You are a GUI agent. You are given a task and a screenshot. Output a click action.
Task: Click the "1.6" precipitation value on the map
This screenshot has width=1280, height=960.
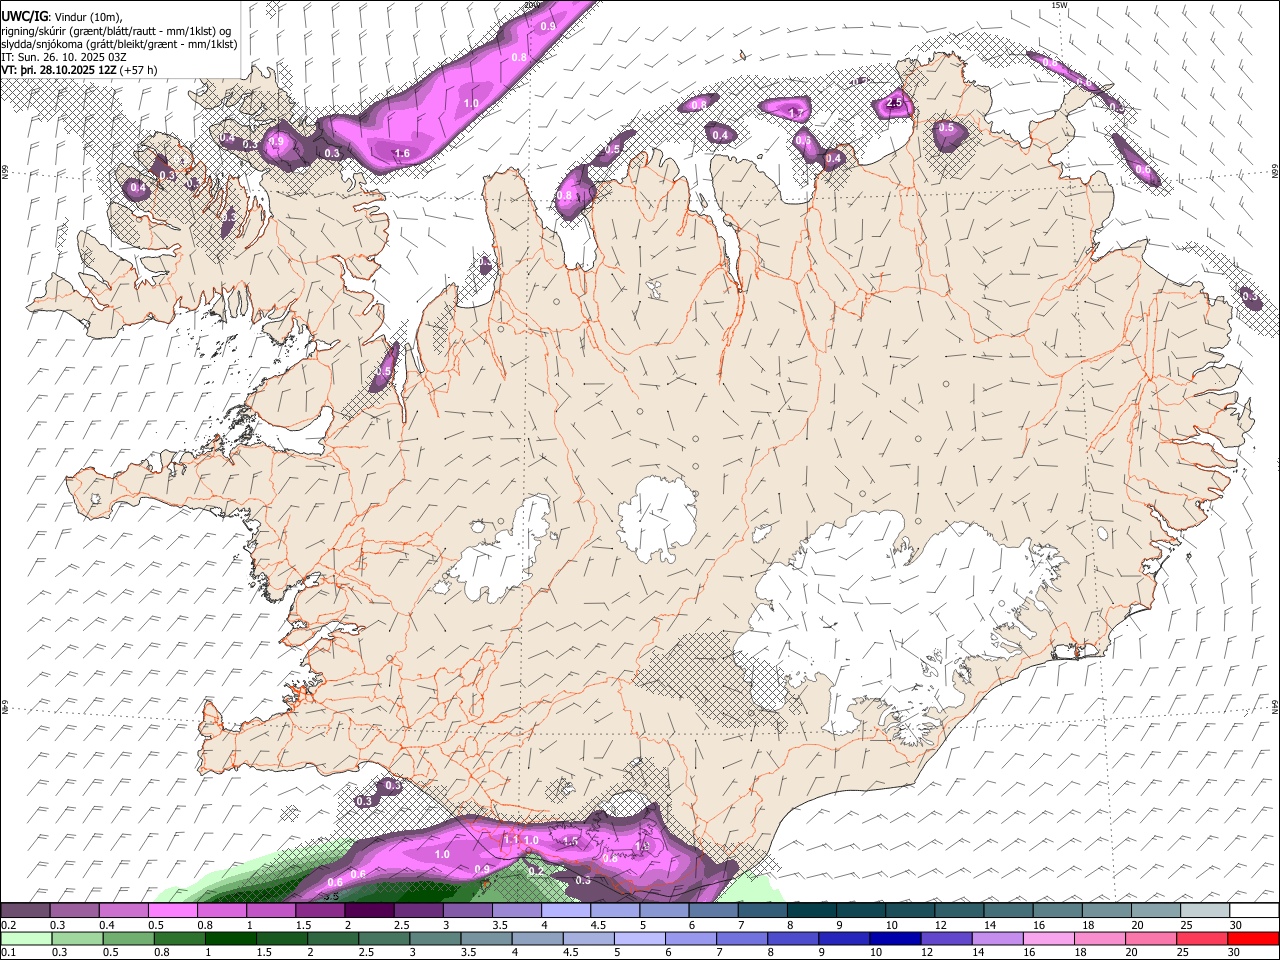[x=403, y=153]
